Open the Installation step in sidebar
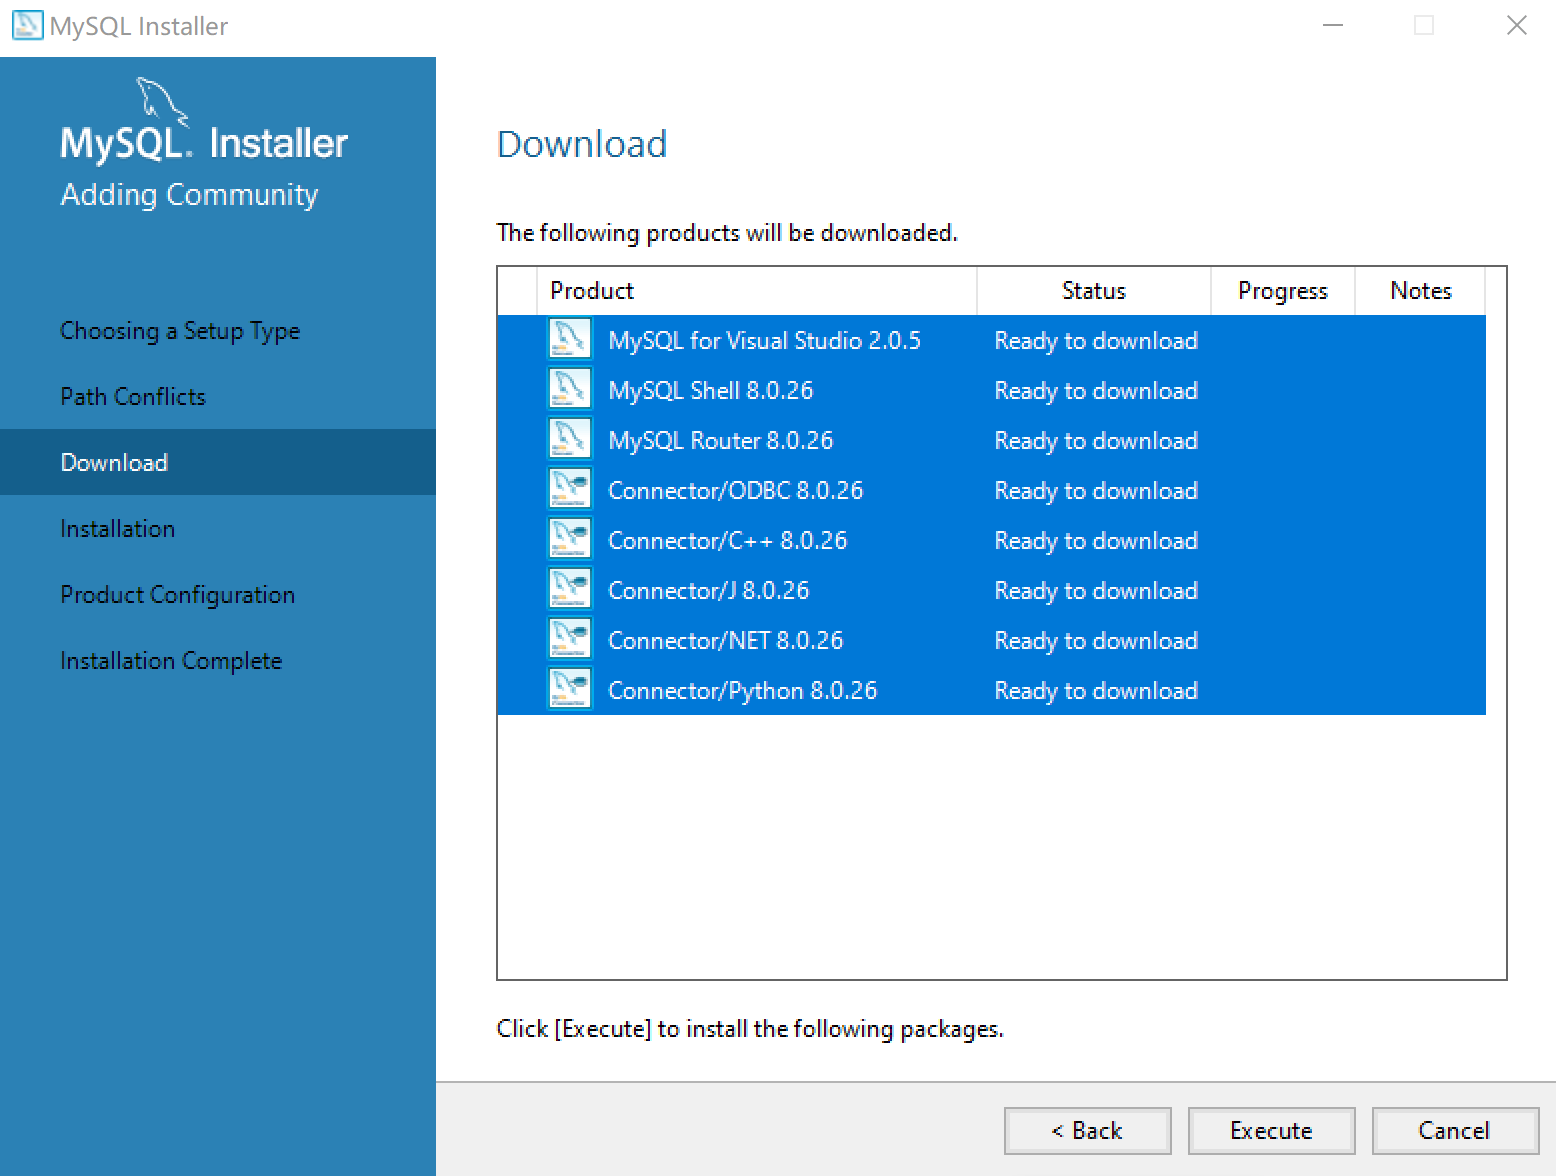1556x1176 pixels. click(x=117, y=529)
